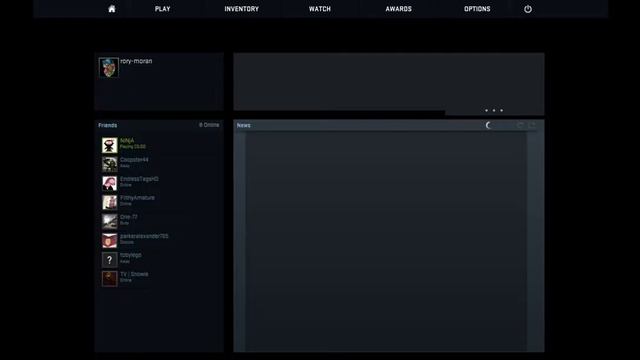Select NiNjA's avatar in Friends list

click(x=109, y=145)
